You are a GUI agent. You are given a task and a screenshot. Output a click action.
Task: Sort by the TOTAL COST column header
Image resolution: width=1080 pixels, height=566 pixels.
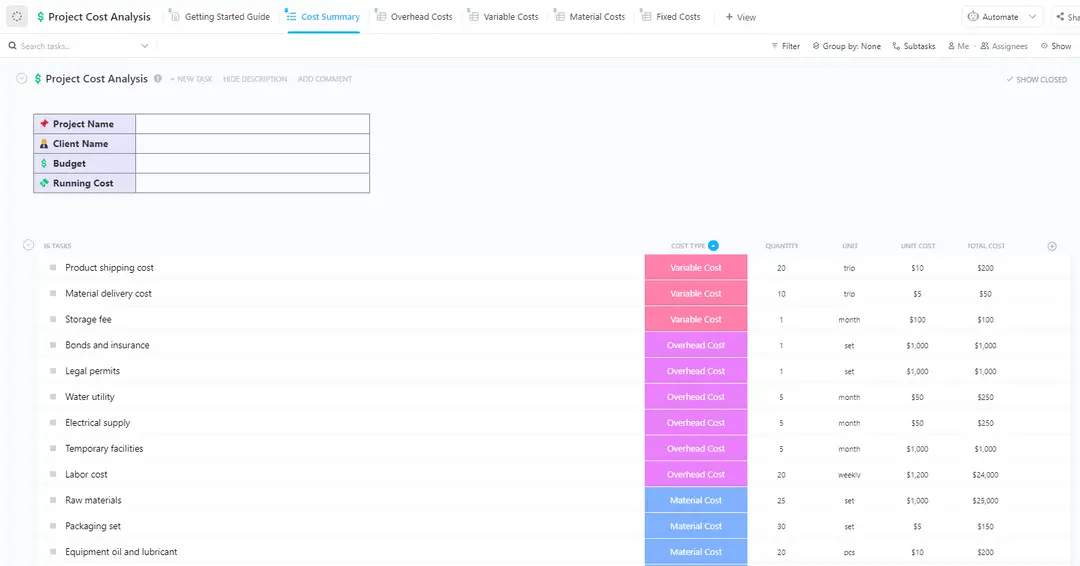tap(986, 246)
